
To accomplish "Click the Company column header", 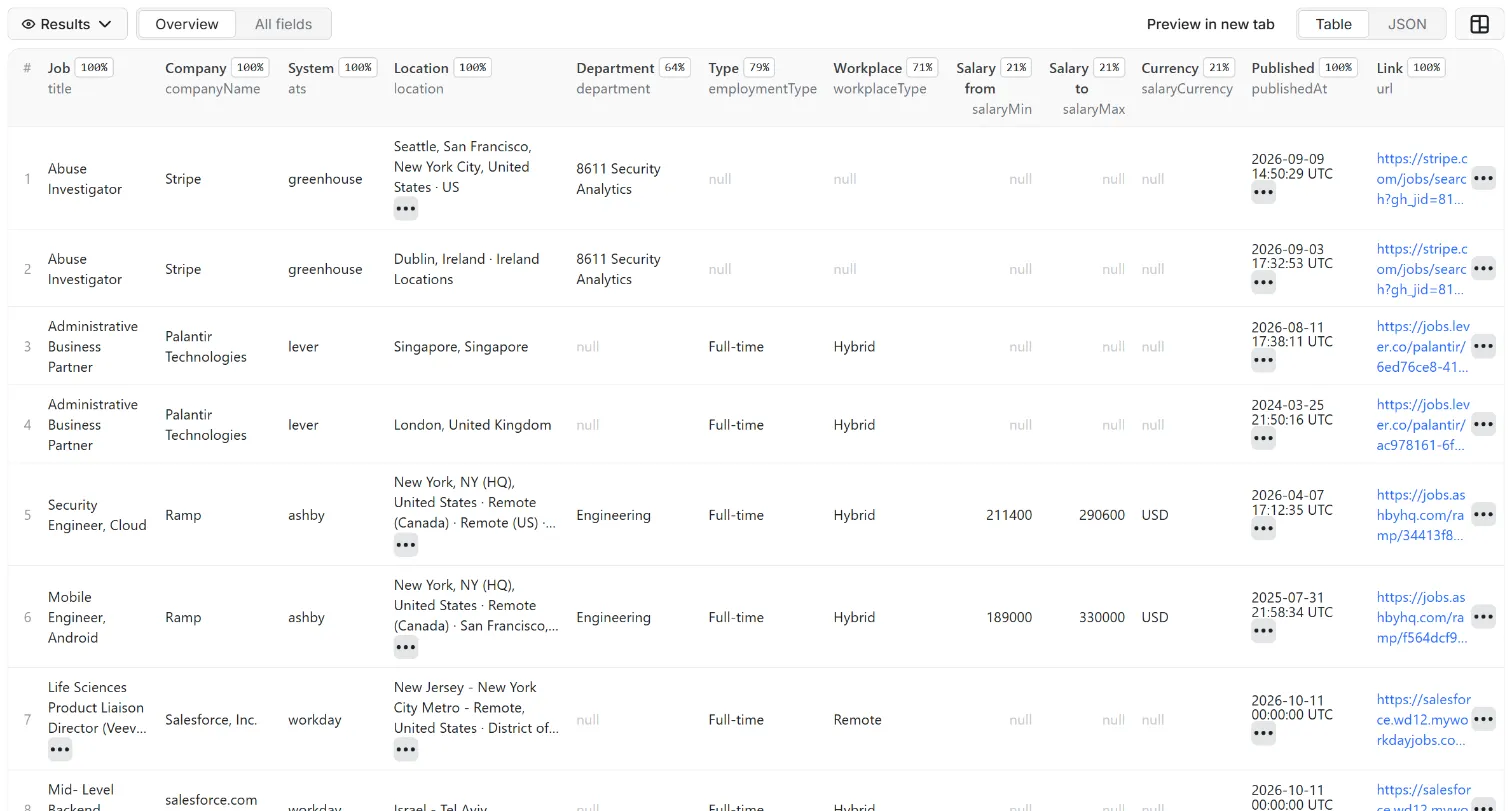I will [x=217, y=78].
